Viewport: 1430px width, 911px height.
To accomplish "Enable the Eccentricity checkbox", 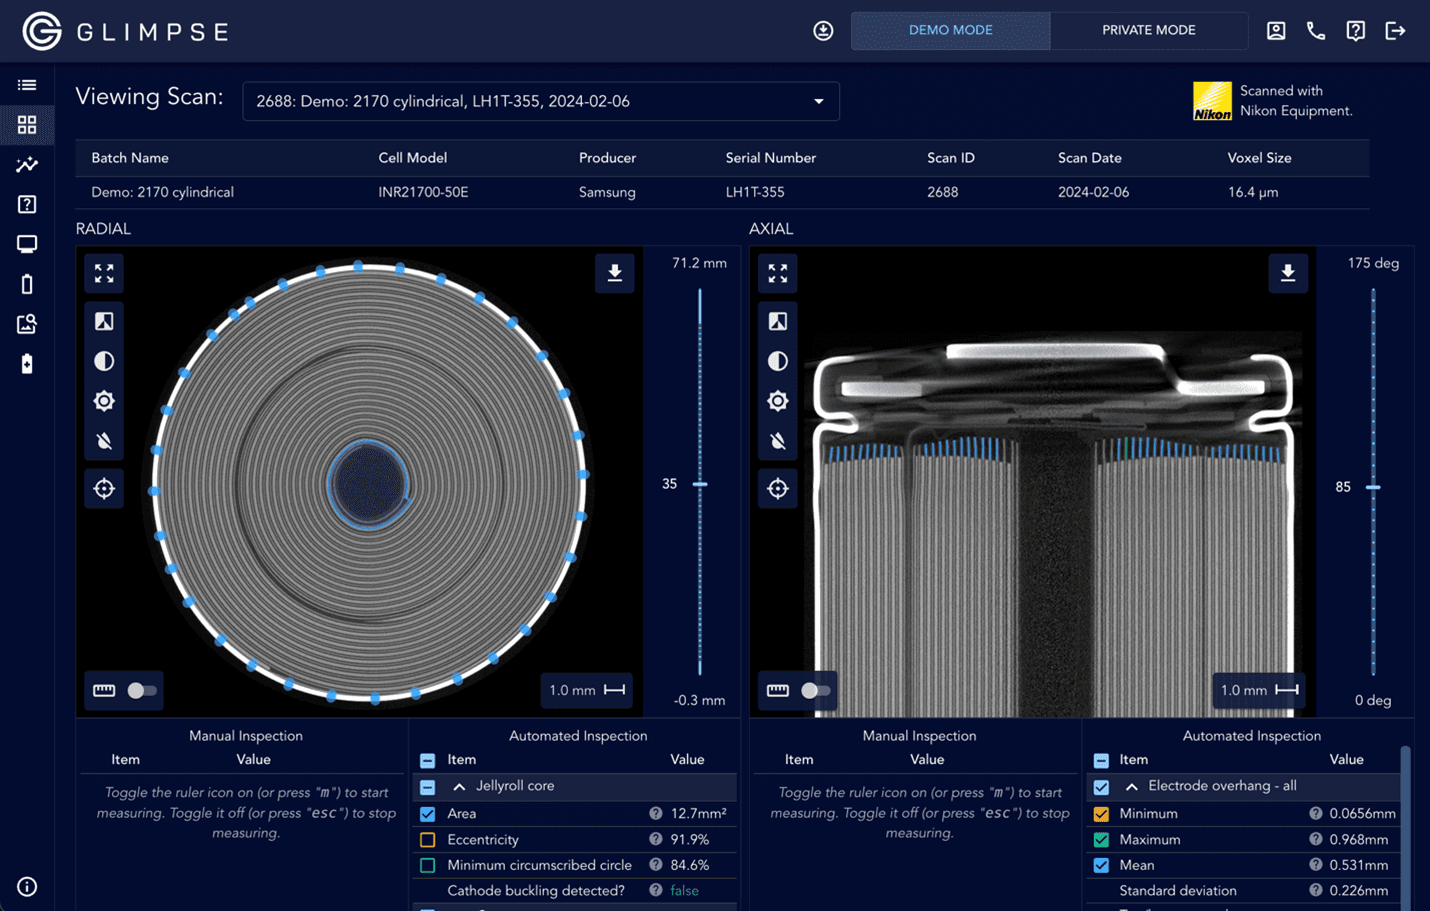I will (x=428, y=840).
